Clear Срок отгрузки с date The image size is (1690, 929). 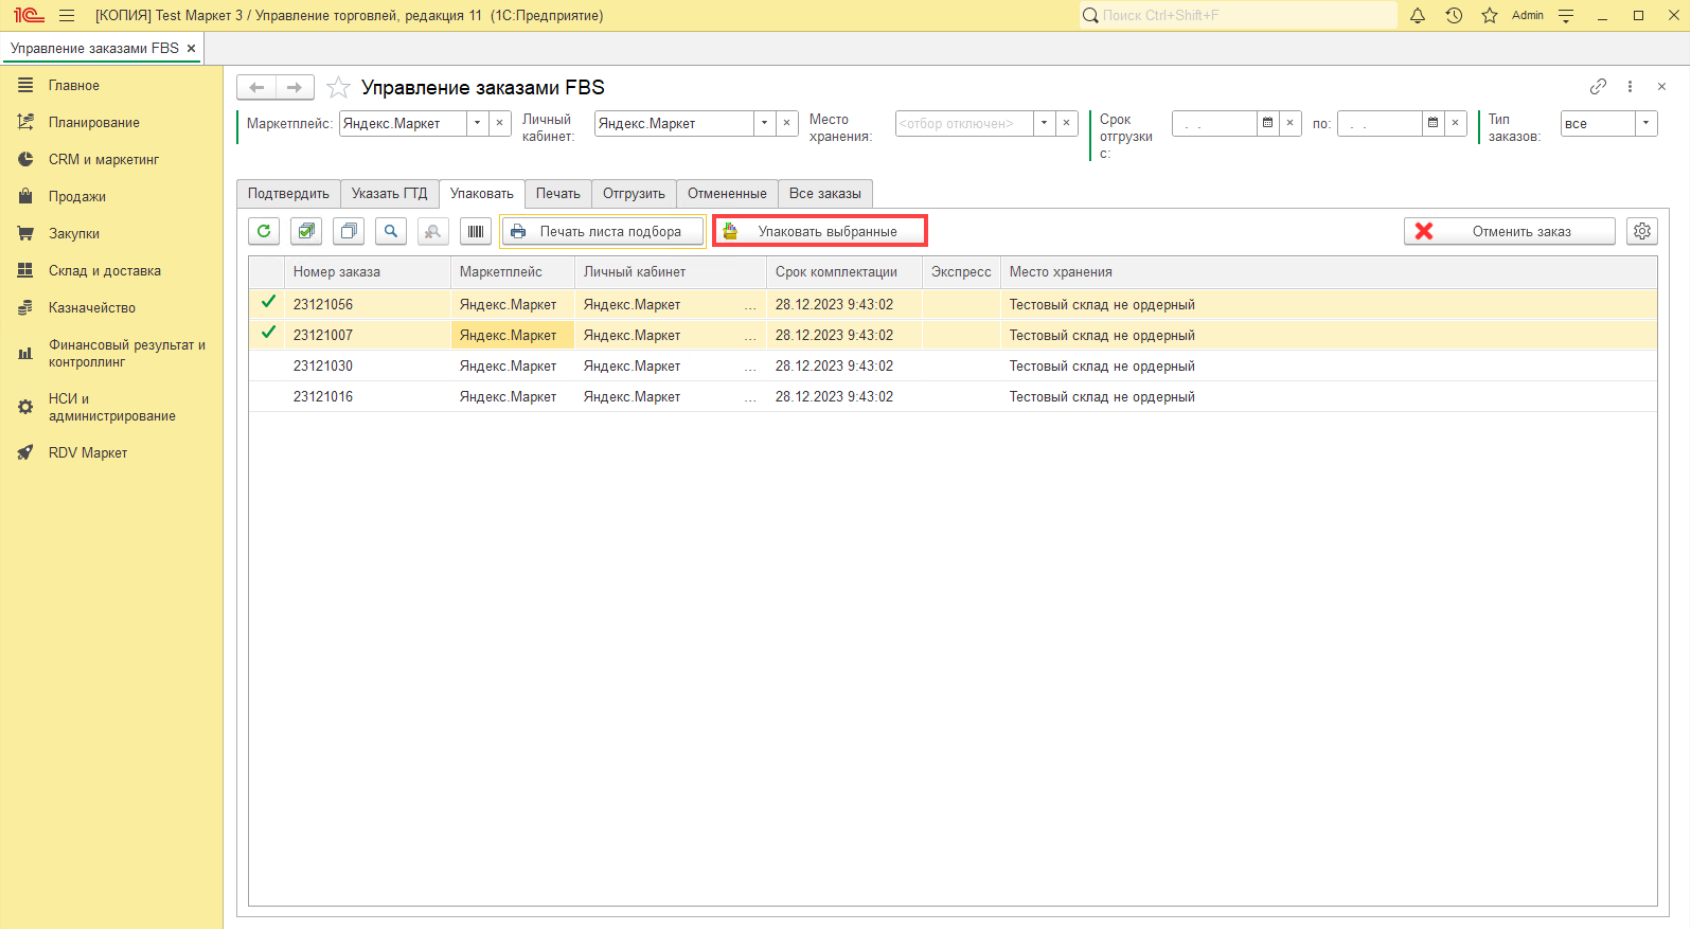1290,123
